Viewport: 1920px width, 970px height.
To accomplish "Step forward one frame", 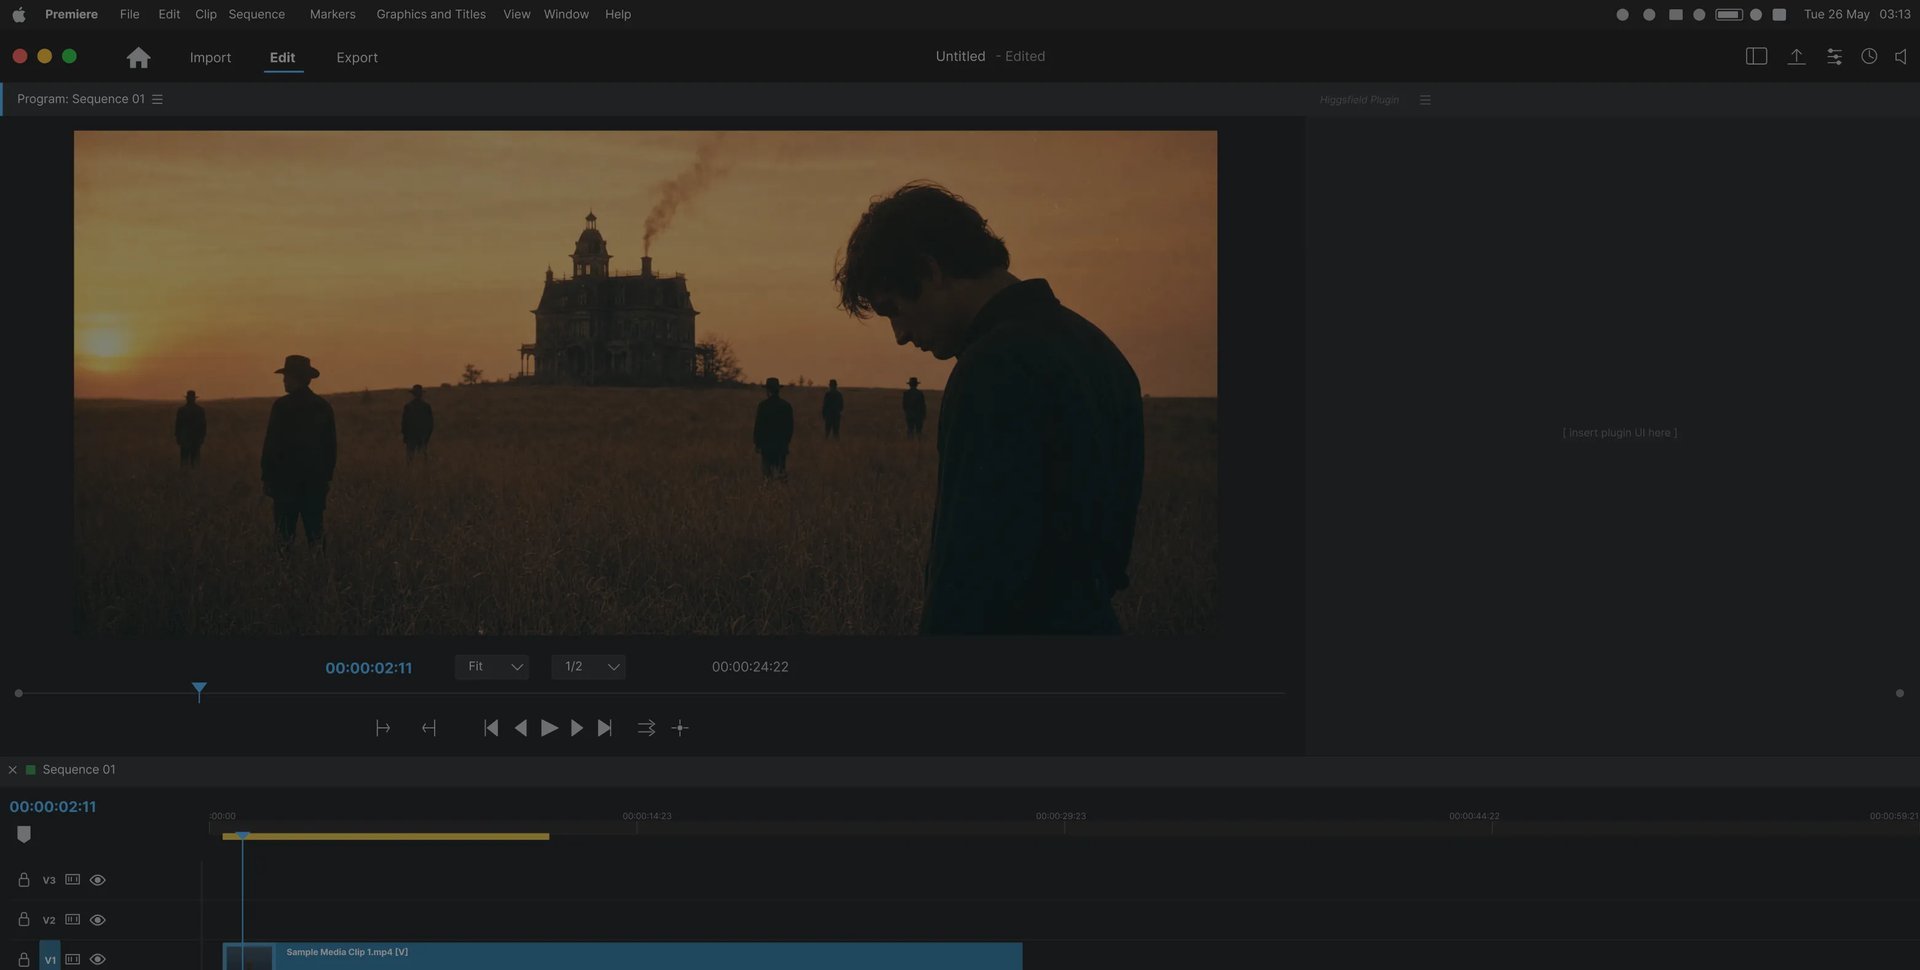I will tap(576, 728).
